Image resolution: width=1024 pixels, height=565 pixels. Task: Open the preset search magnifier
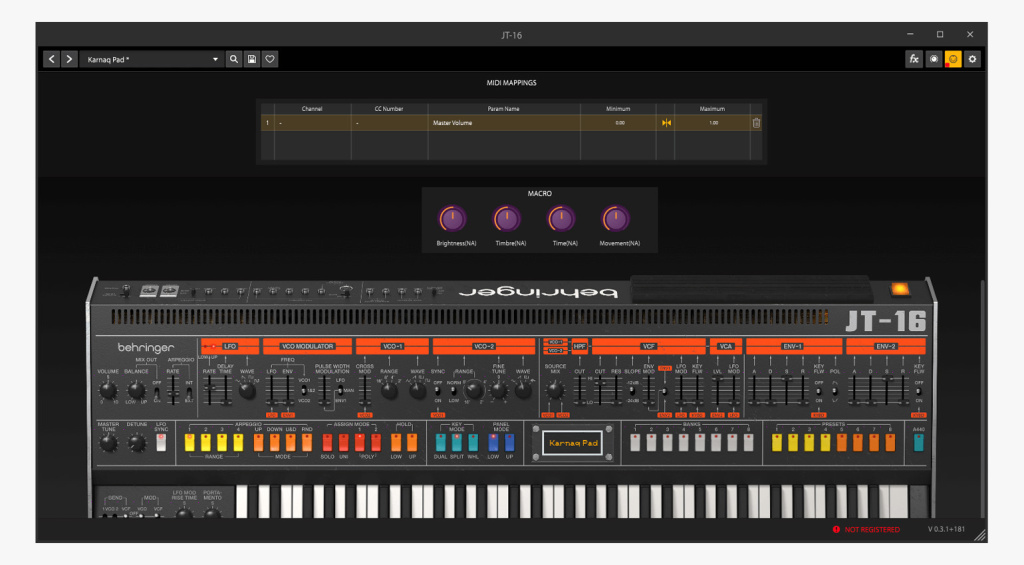point(234,59)
